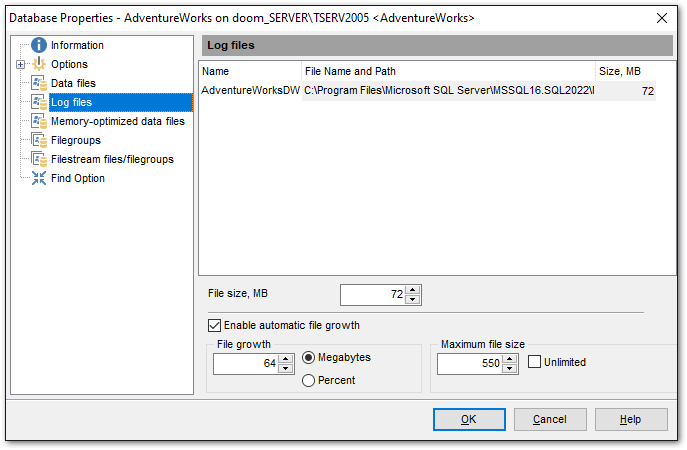The image size is (687, 450).
Task: Increase File size value with up arrow
Action: (x=412, y=290)
